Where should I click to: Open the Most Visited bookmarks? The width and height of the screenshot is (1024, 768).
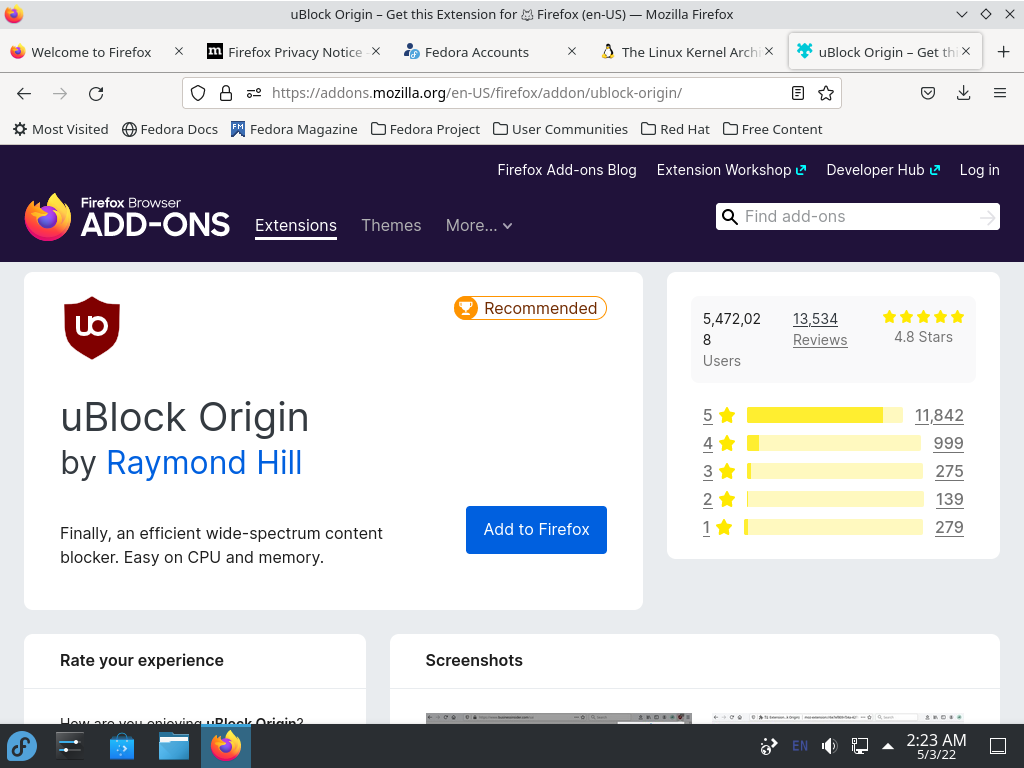pyautogui.click(x=61, y=129)
